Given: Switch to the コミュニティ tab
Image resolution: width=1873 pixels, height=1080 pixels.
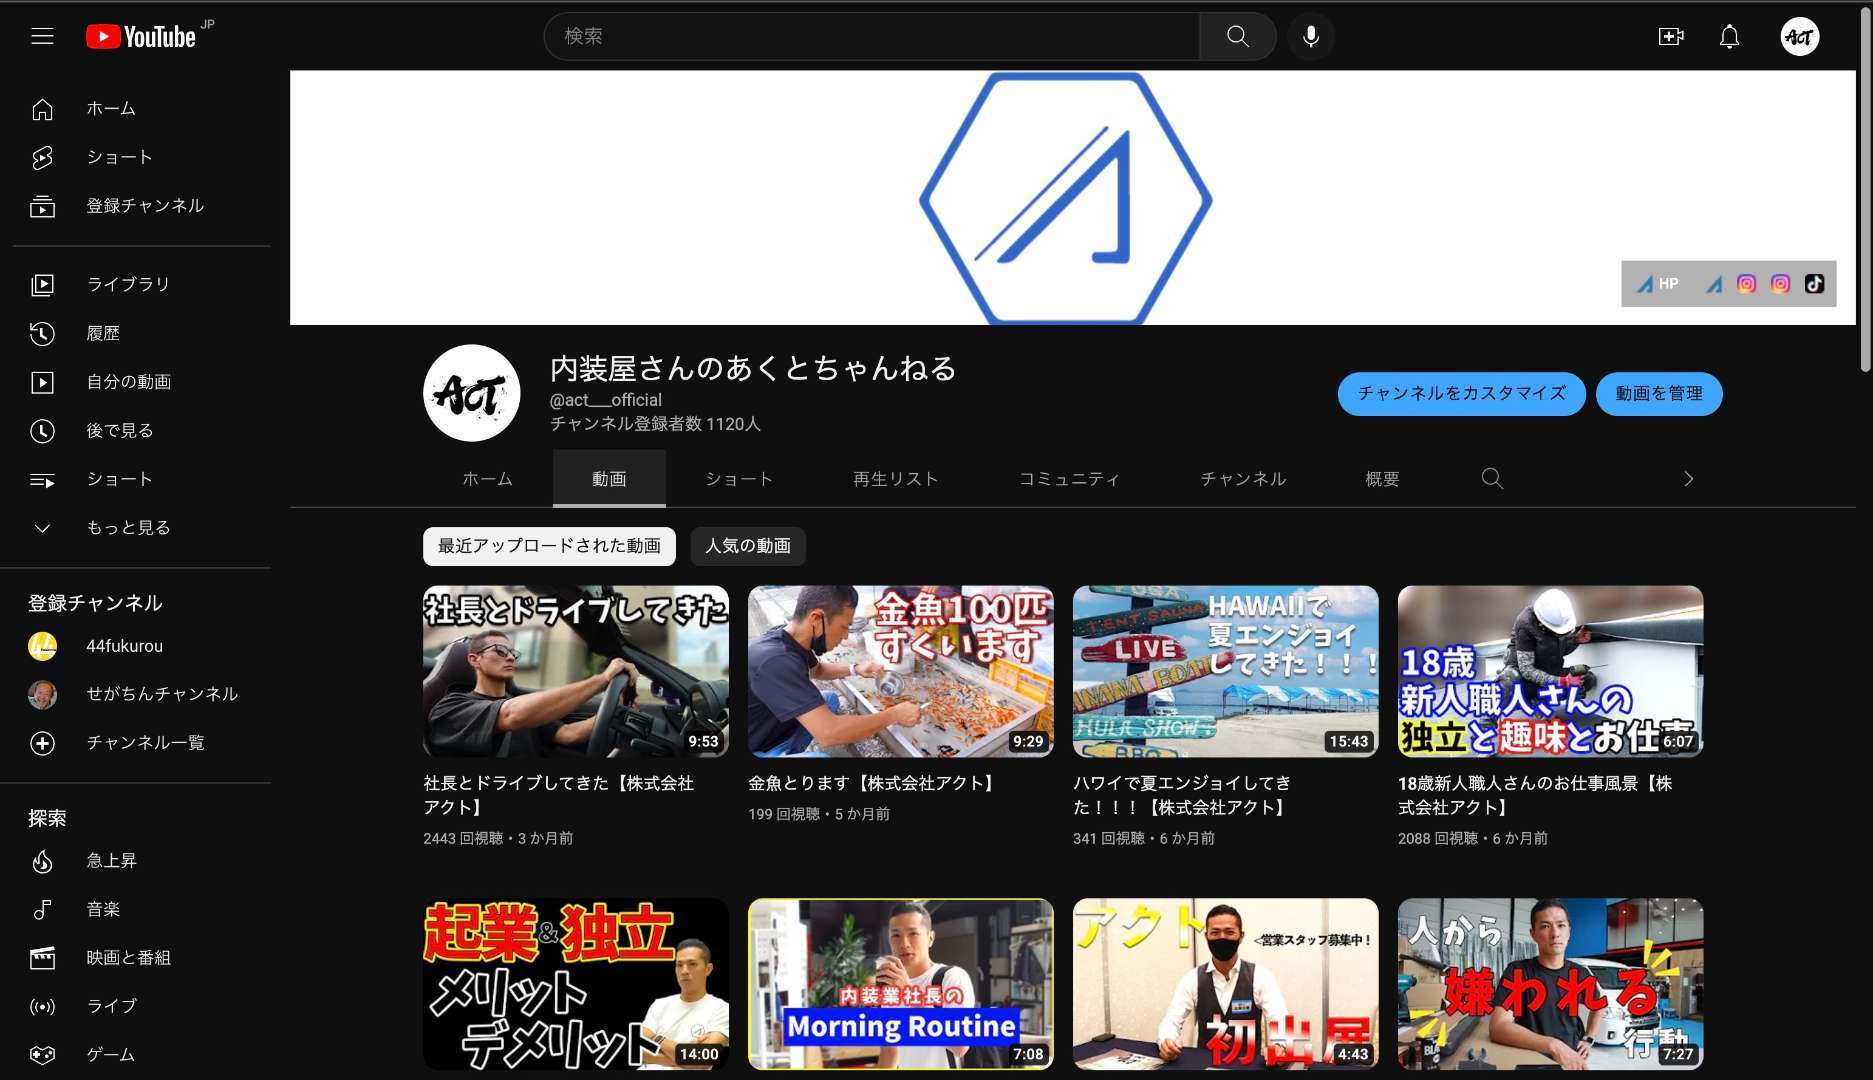Looking at the screenshot, I should pyautogui.click(x=1069, y=479).
